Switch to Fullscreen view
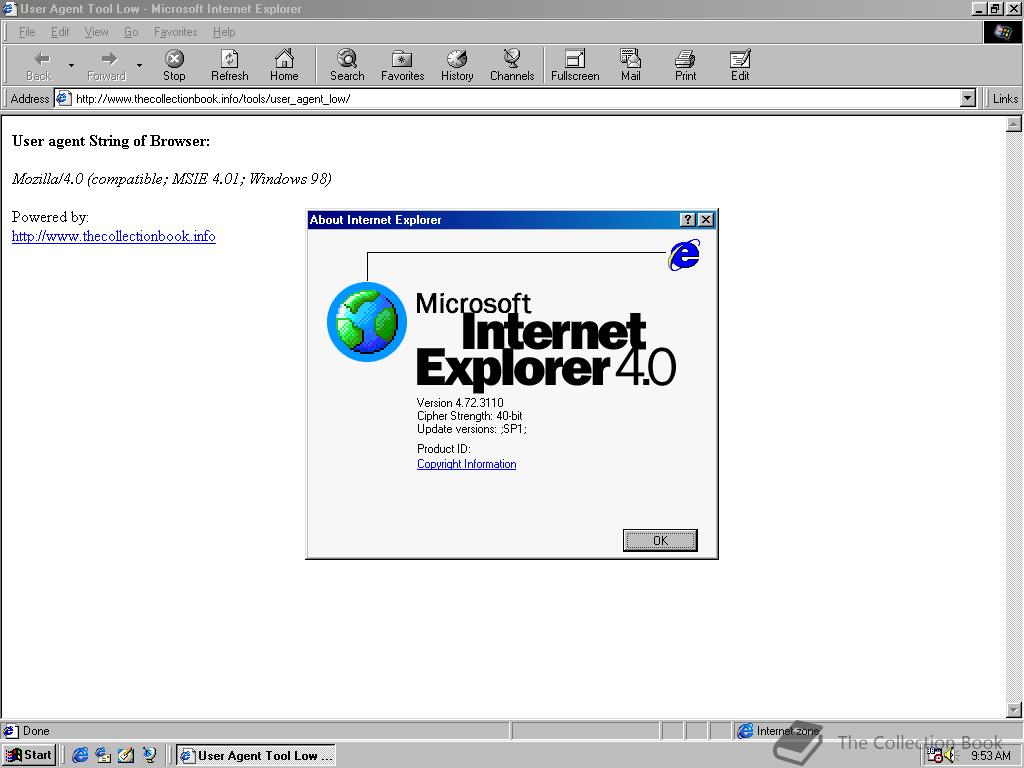The height and width of the screenshot is (768, 1024). click(x=575, y=65)
